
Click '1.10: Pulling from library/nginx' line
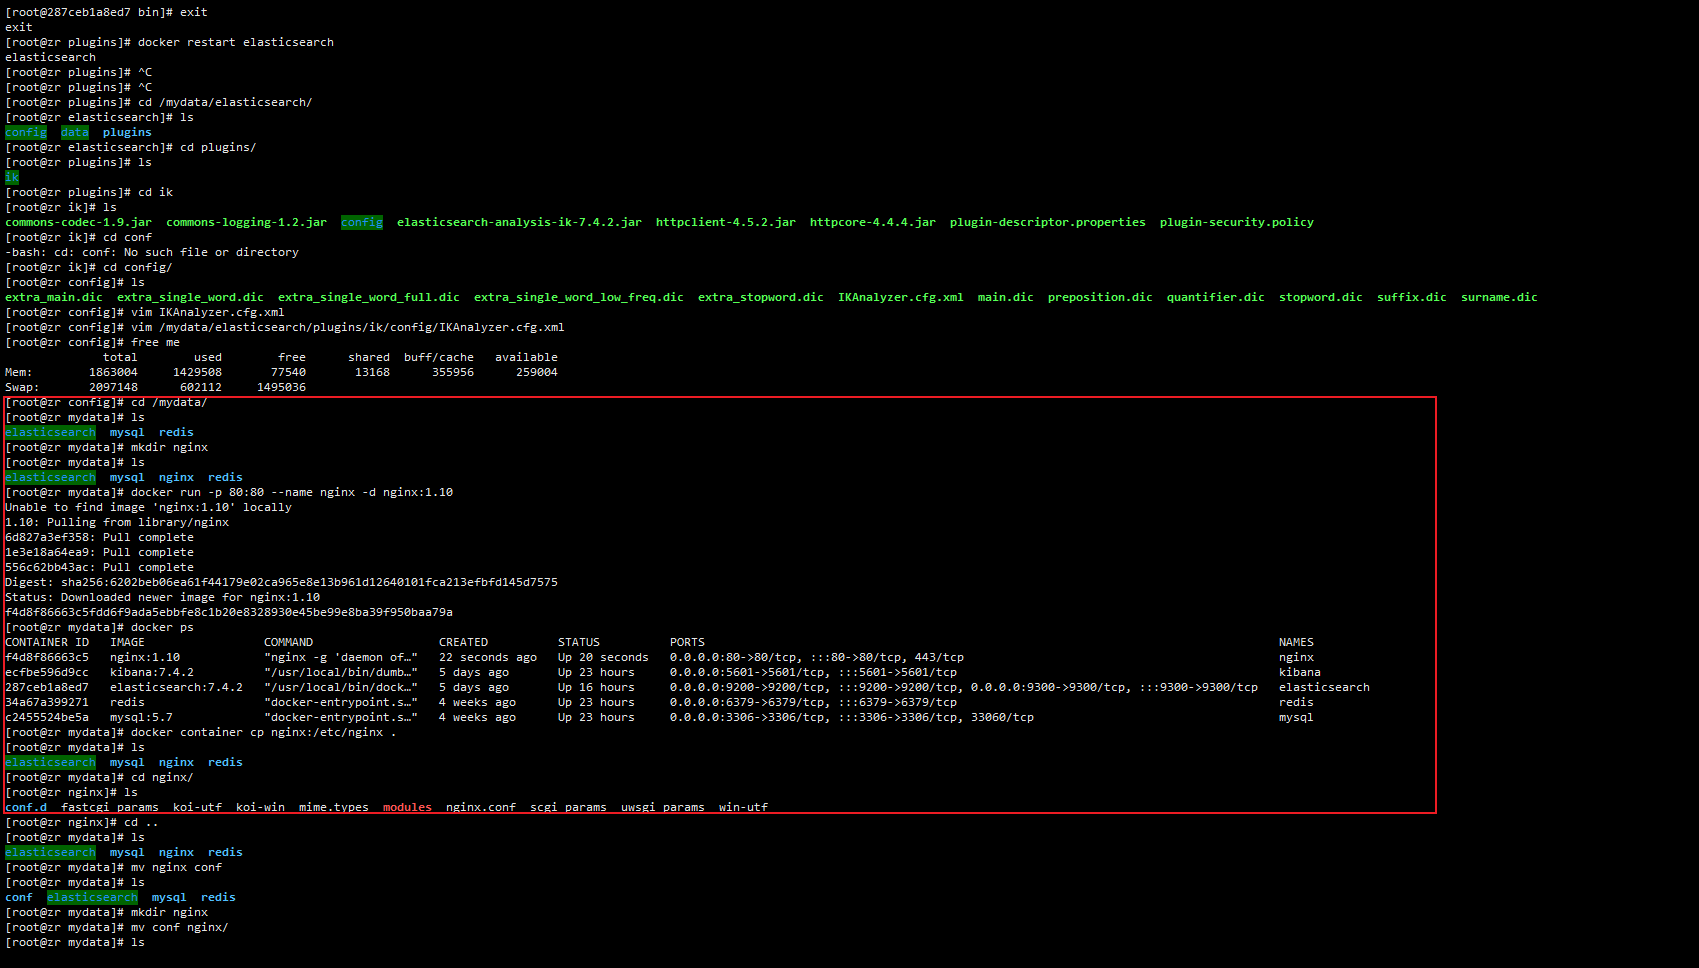[117, 522]
